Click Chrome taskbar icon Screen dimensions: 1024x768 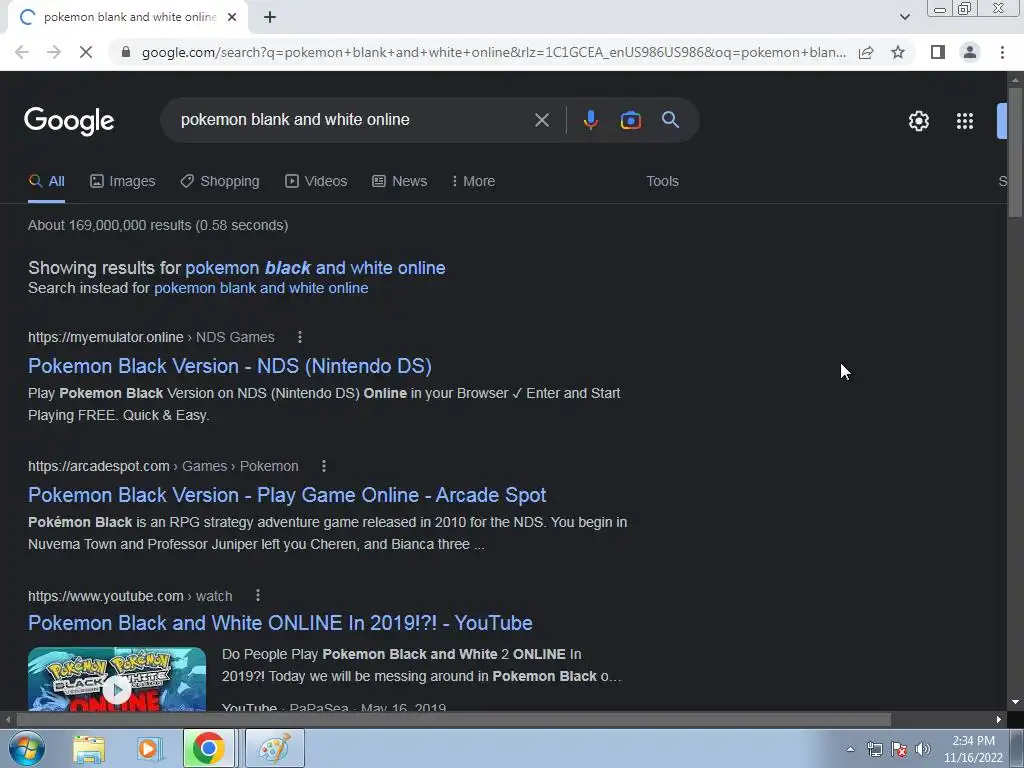coord(209,748)
